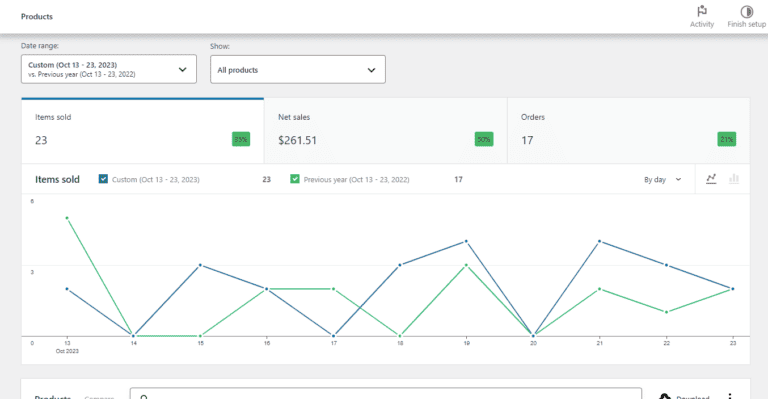The height and width of the screenshot is (399, 768).
Task: Click the green data point for Oct 13
Action: tap(67, 218)
